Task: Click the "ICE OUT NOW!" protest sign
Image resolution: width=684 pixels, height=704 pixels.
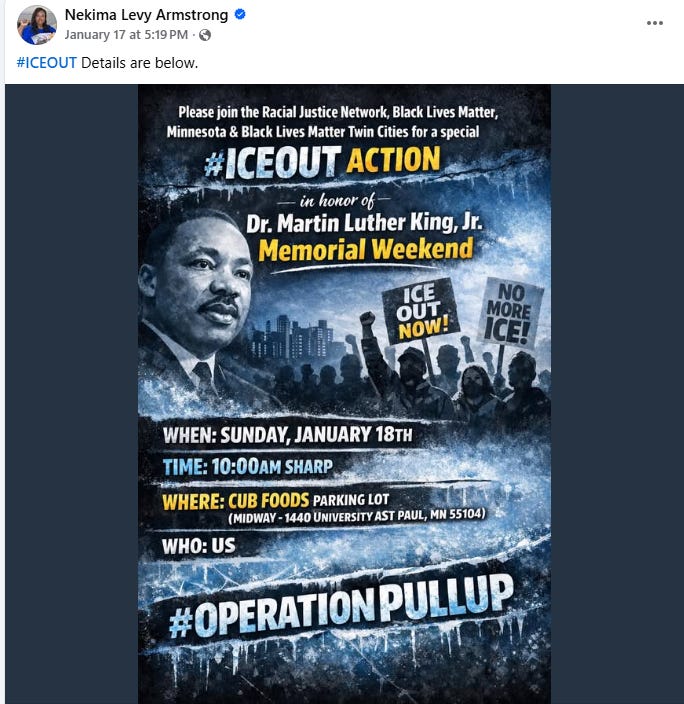Action: coord(420,310)
